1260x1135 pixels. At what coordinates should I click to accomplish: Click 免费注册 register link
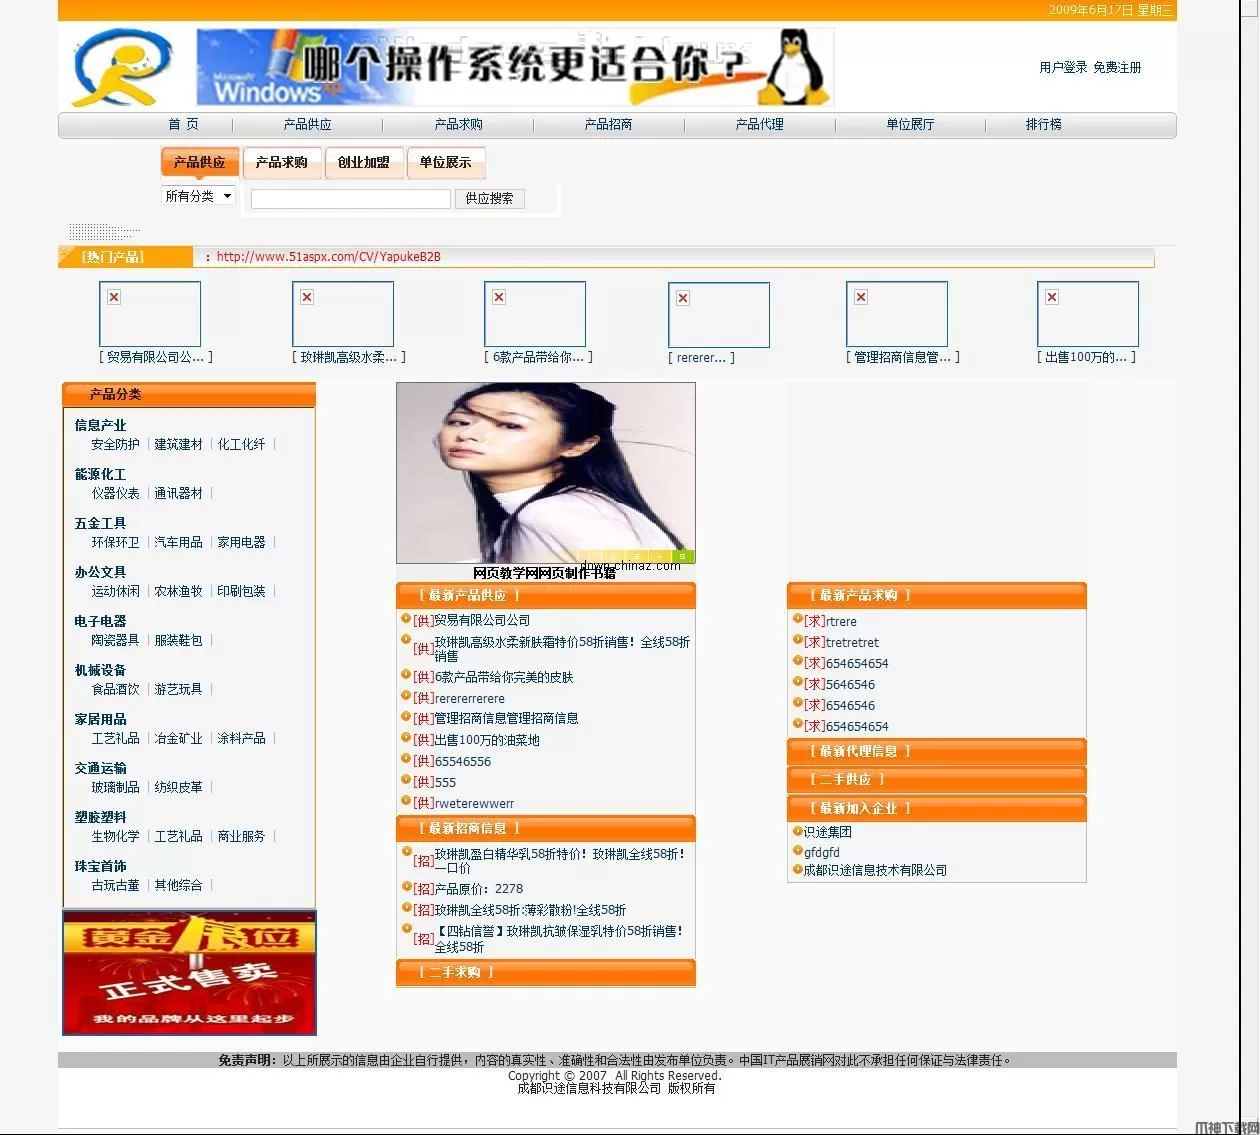[x=1117, y=67]
